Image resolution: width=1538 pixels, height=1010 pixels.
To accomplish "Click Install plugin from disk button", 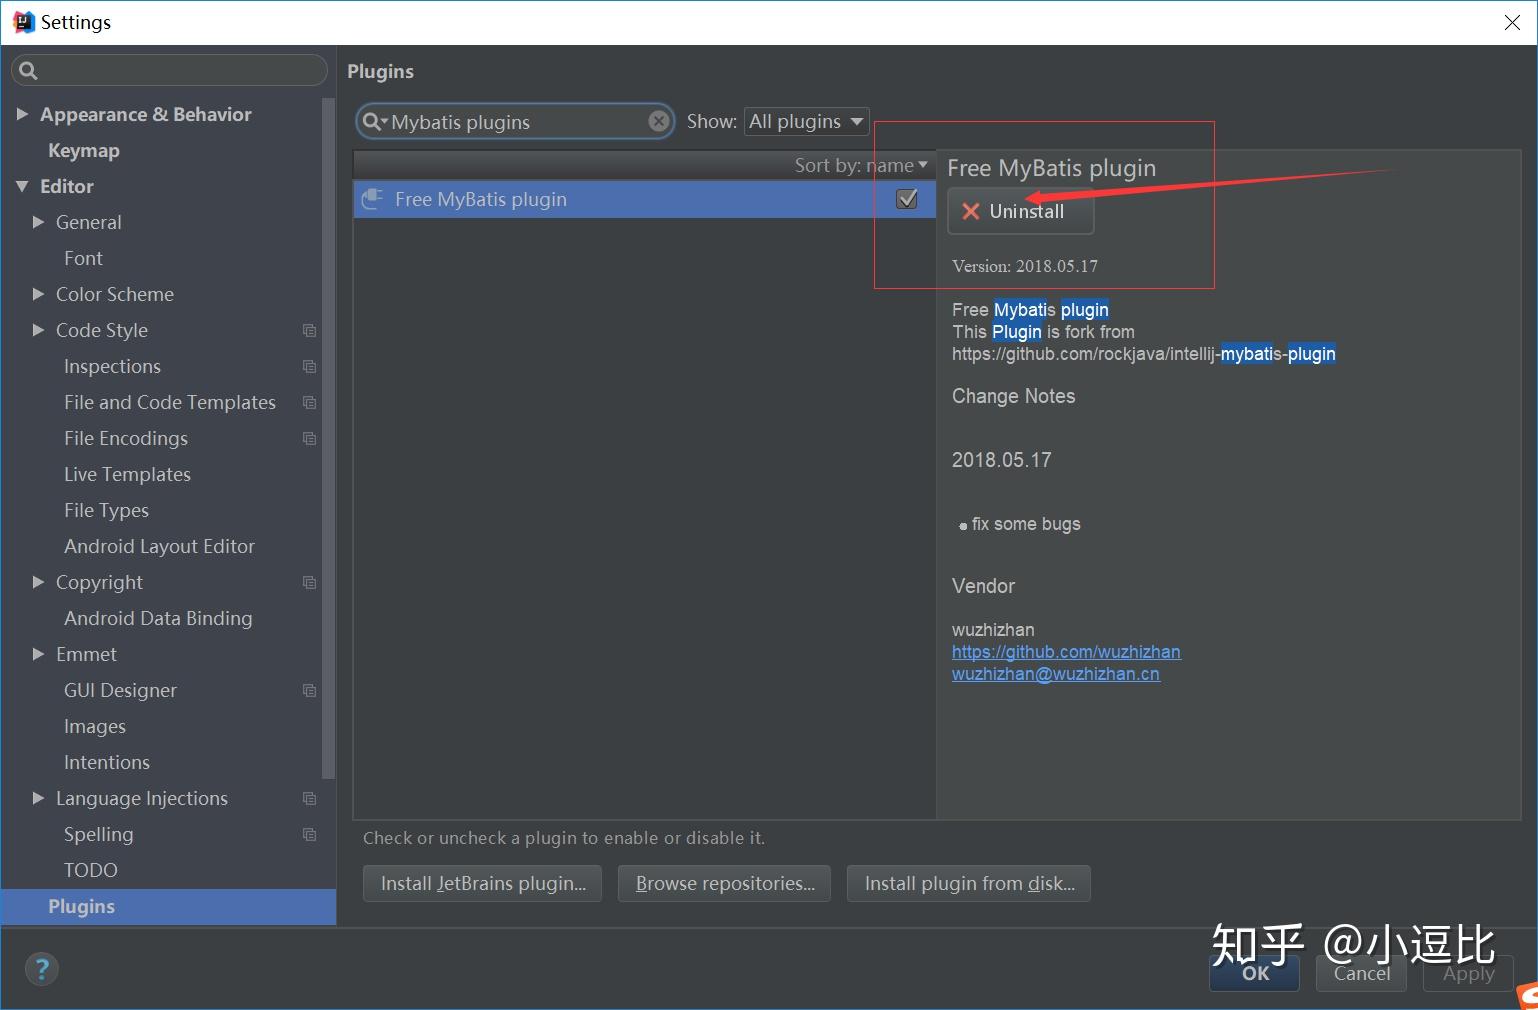I will coord(969,883).
